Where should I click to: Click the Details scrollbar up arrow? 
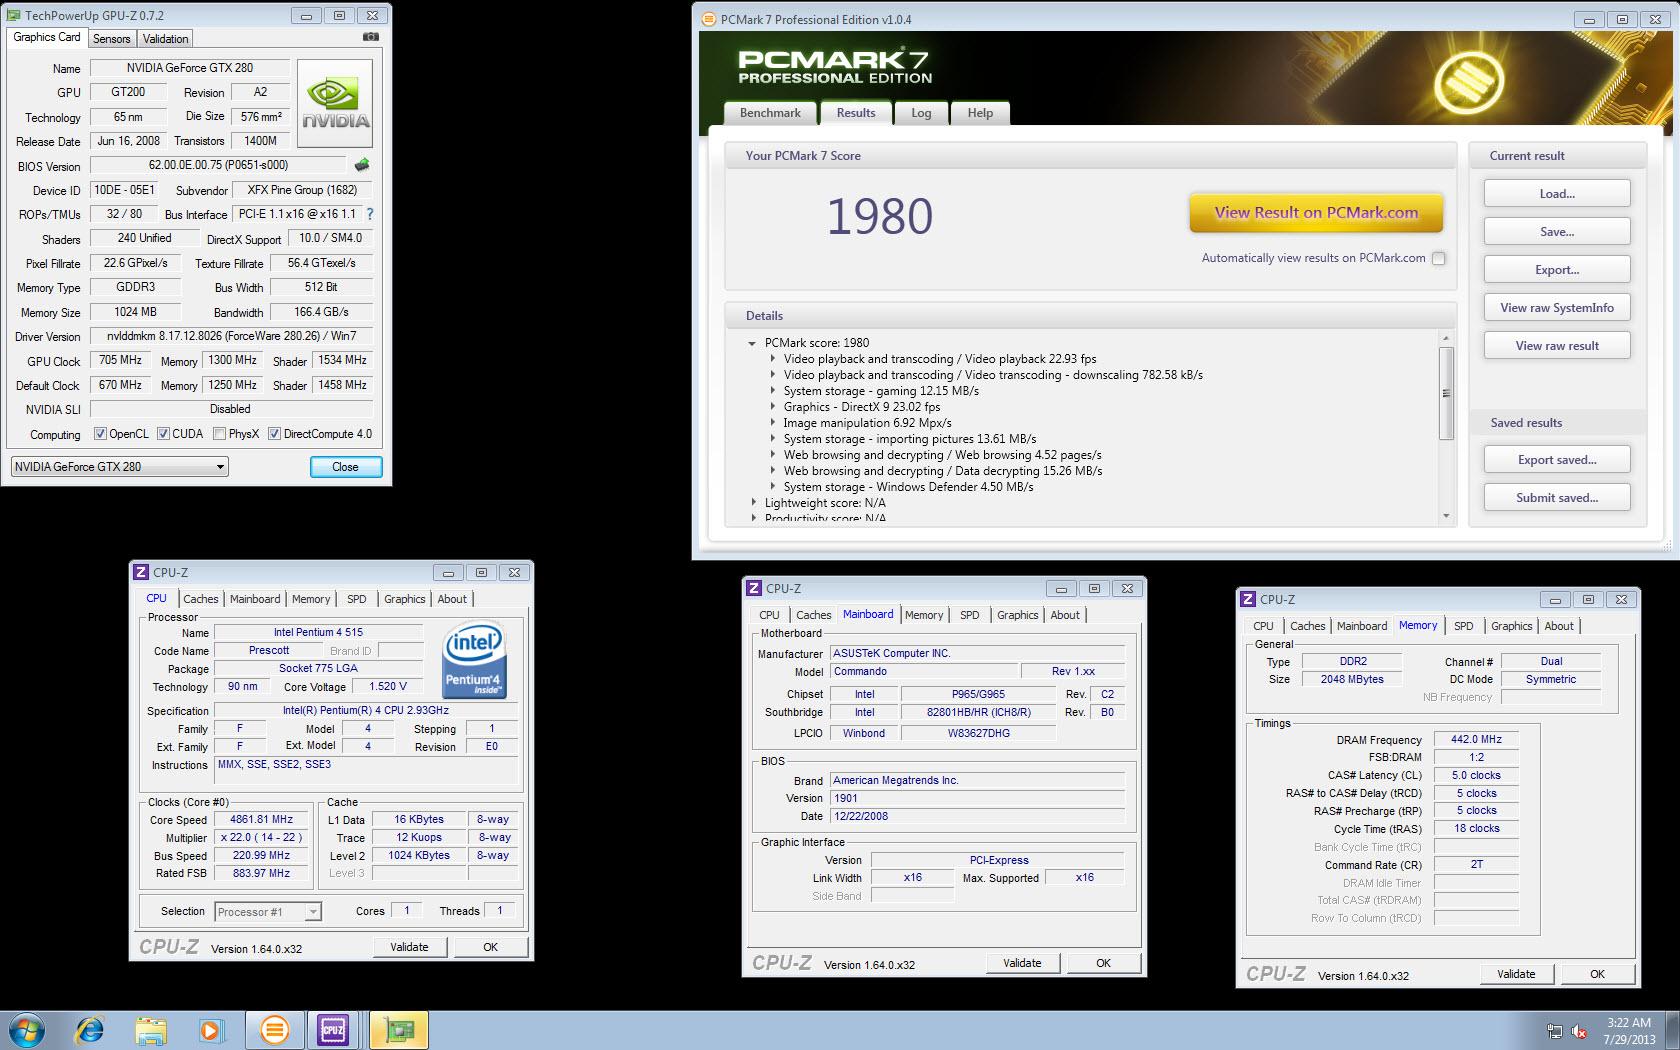(x=1446, y=338)
